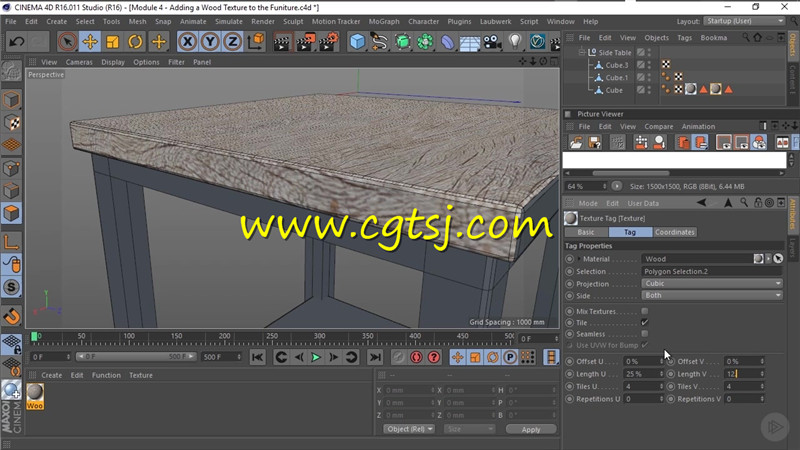
Task: Select the Live Selection tool
Action: 67,41
